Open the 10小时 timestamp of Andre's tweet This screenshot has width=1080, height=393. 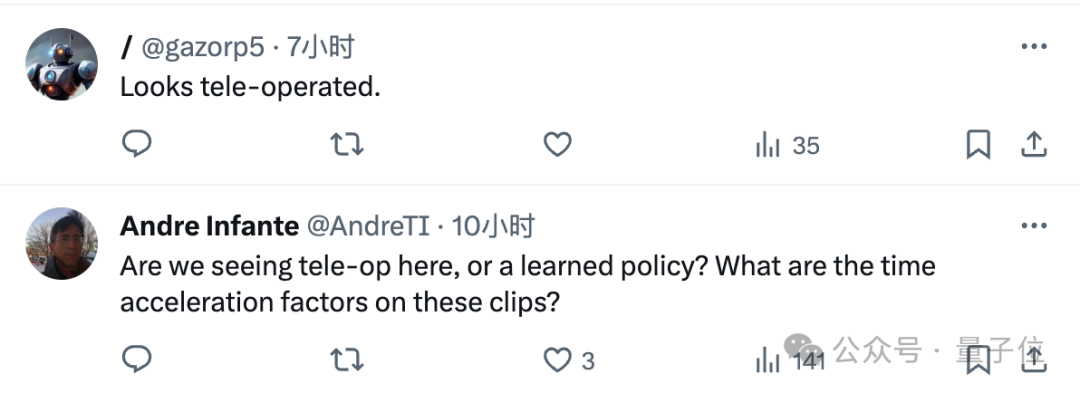click(493, 226)
